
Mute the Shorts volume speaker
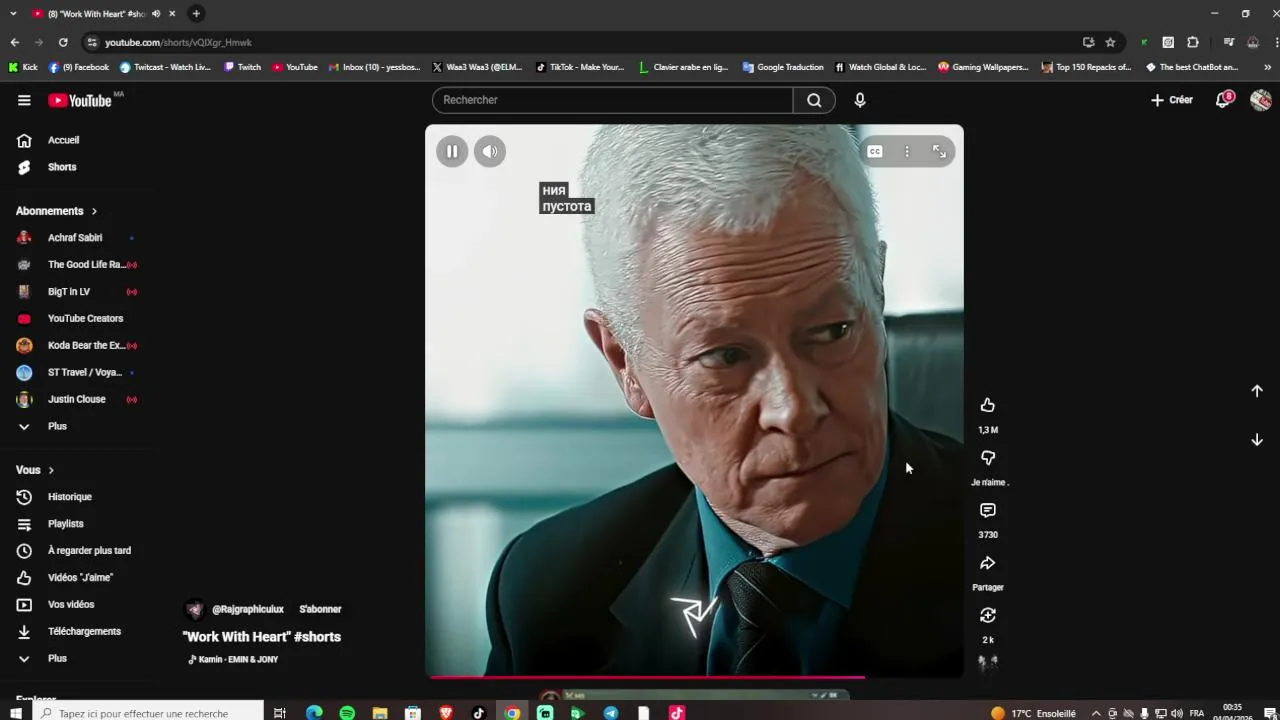490,151
